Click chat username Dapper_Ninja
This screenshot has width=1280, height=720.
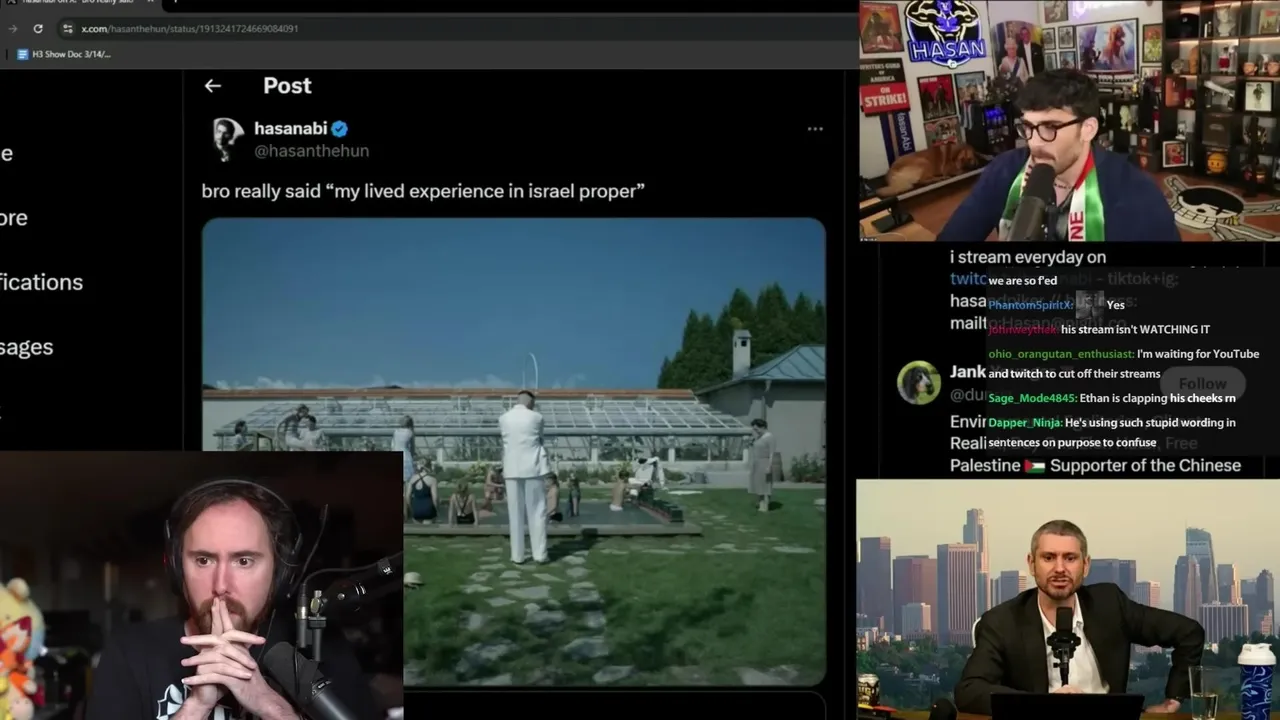[1025, 422]
